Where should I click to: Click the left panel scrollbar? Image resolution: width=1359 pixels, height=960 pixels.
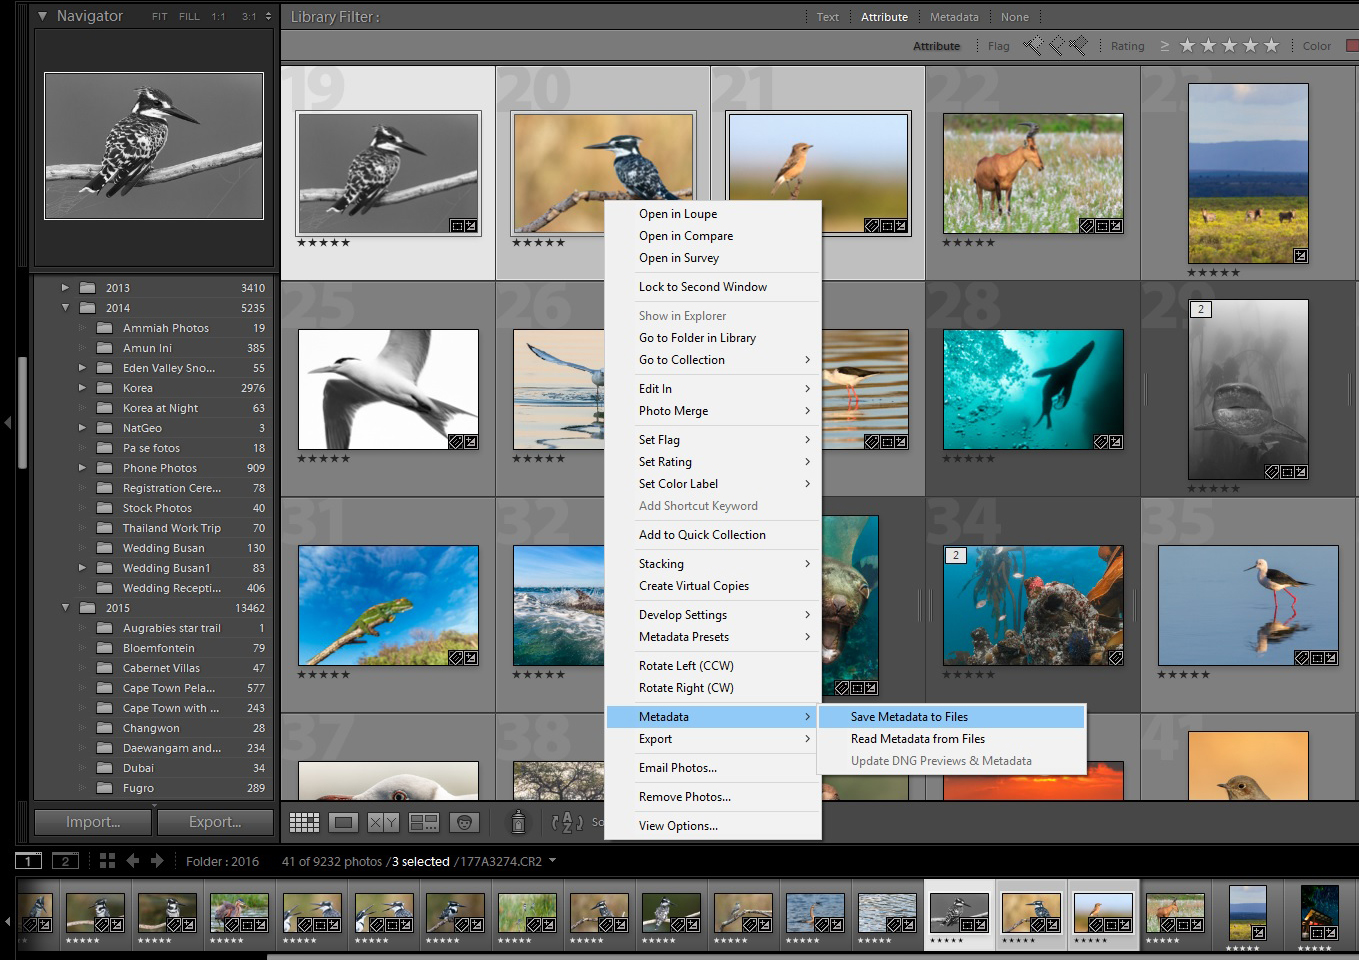[x=22, y=411]
